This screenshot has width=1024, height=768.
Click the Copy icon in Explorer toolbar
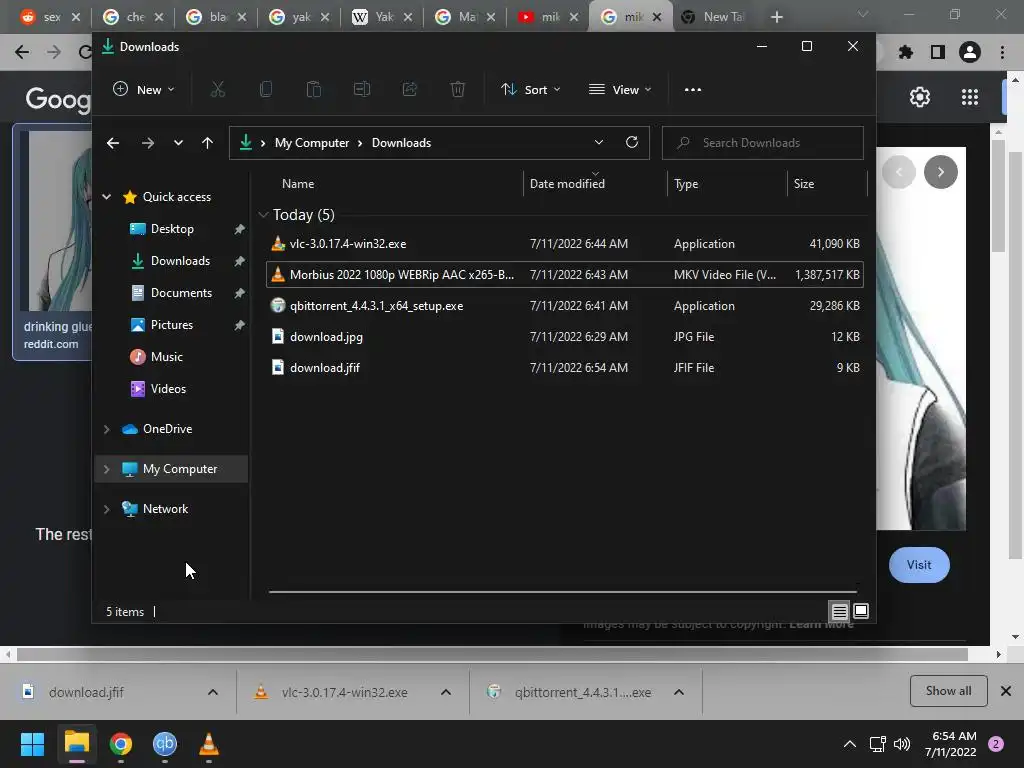click(x=266, y=89)
